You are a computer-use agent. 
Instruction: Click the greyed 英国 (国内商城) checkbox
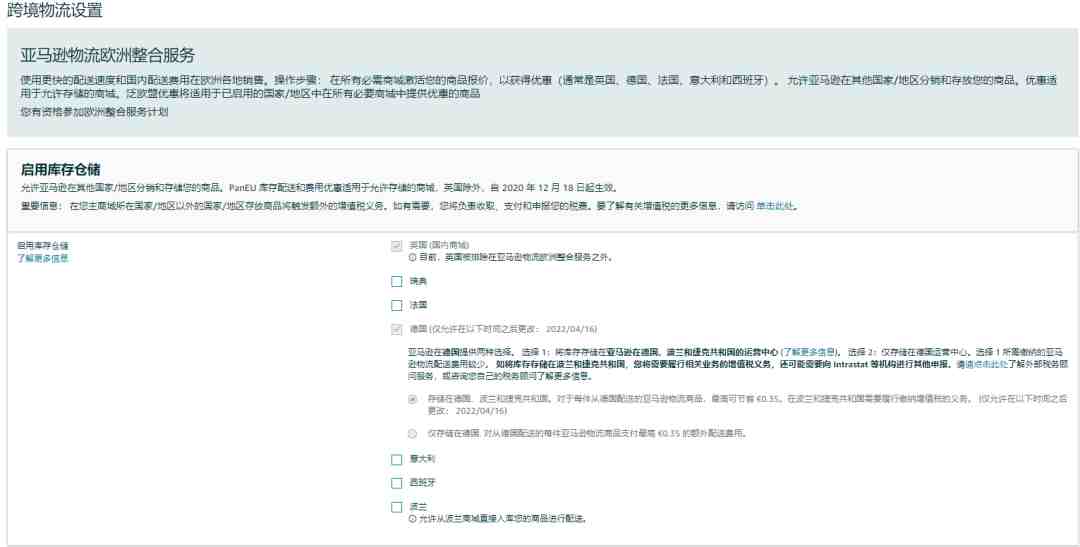pyautogui.click(x=396, y=246)
